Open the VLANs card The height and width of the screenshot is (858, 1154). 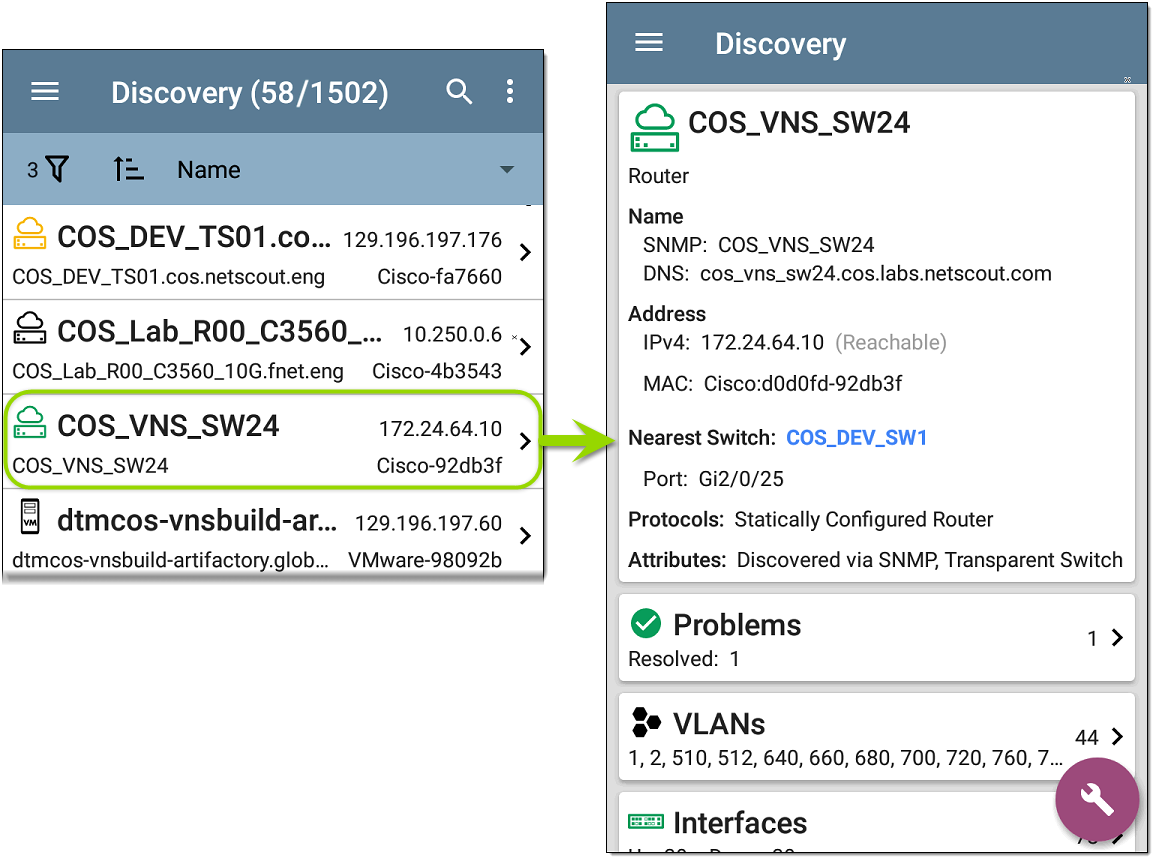coord(877,737)
